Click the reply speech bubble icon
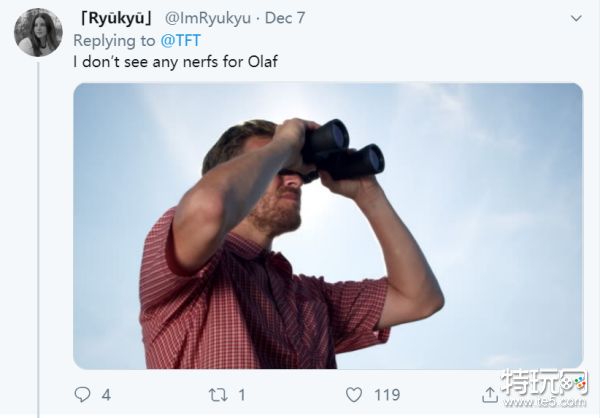 (x=83, y=394)
